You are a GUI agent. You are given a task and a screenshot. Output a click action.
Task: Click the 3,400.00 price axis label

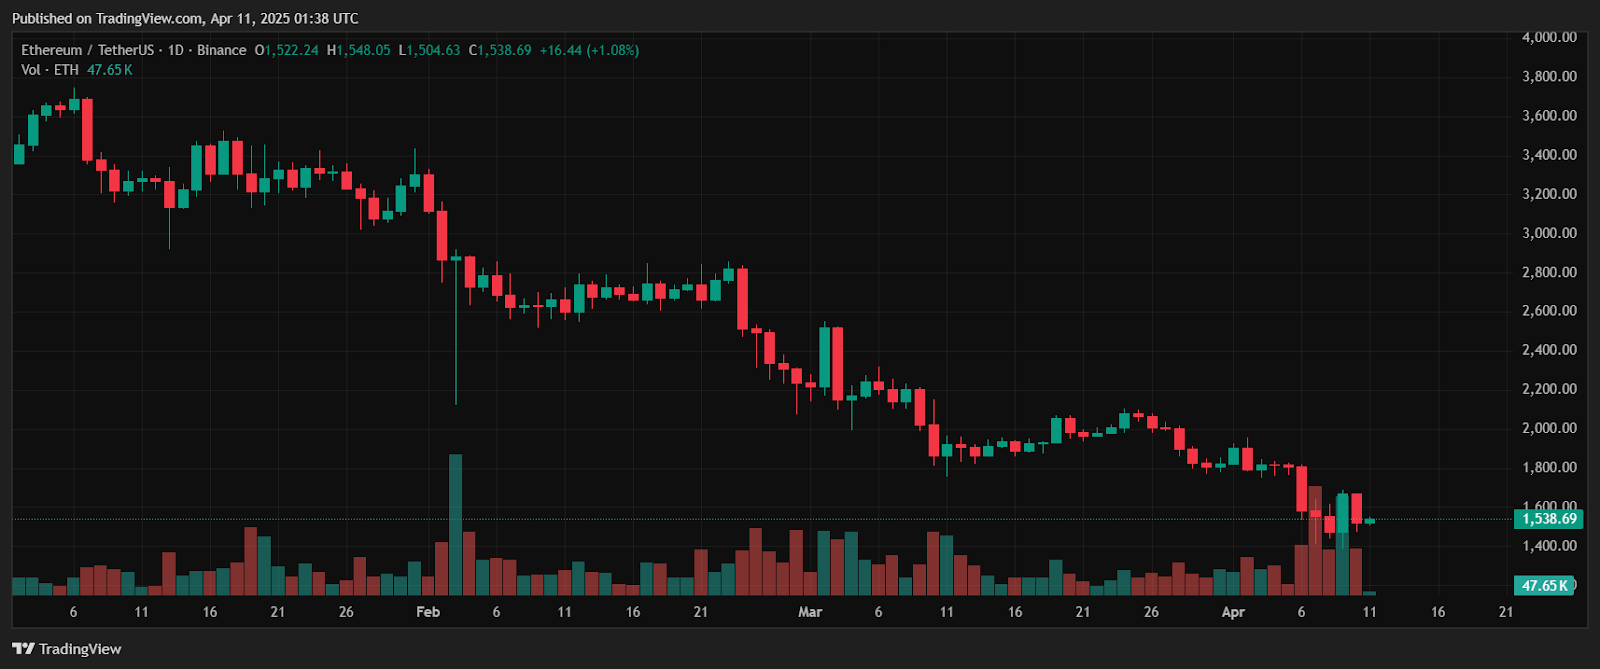point(1549,154)
